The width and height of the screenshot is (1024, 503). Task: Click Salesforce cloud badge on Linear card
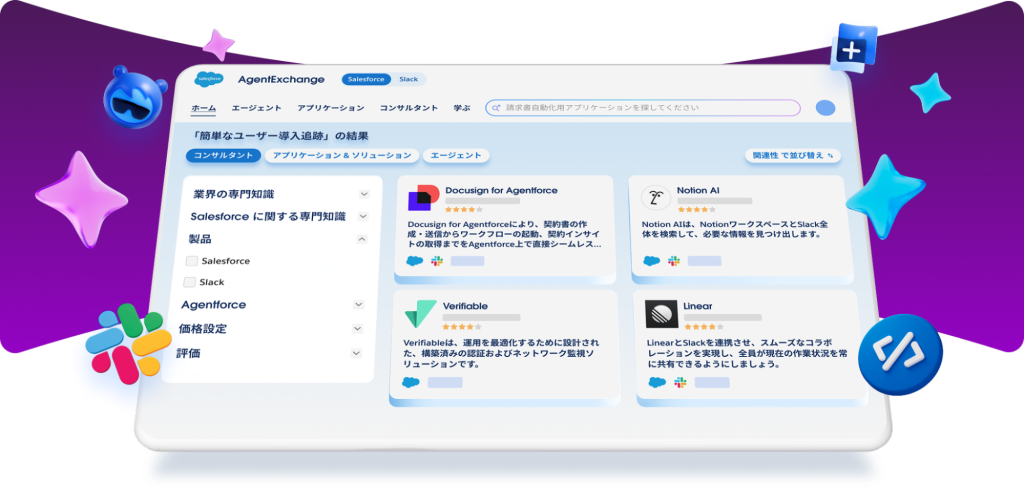(657, 383)
